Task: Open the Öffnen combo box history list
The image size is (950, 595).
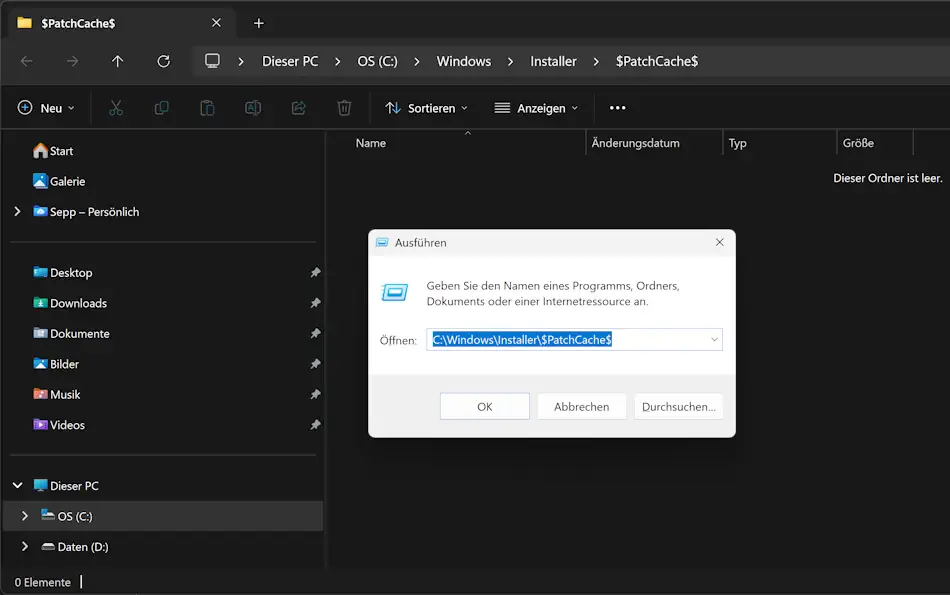Action: coord(713,339)
